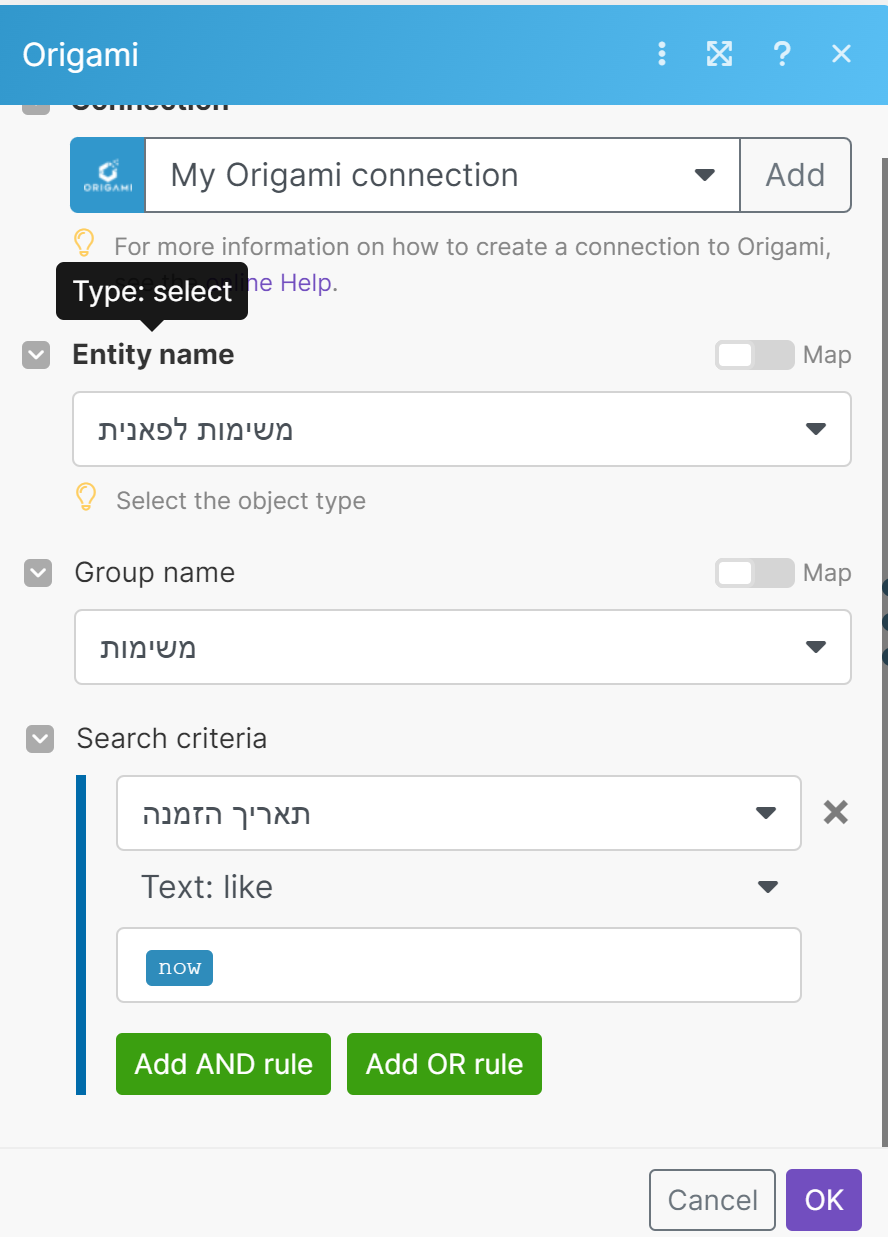Open the My Origami connection dropdown

point(442,175)
